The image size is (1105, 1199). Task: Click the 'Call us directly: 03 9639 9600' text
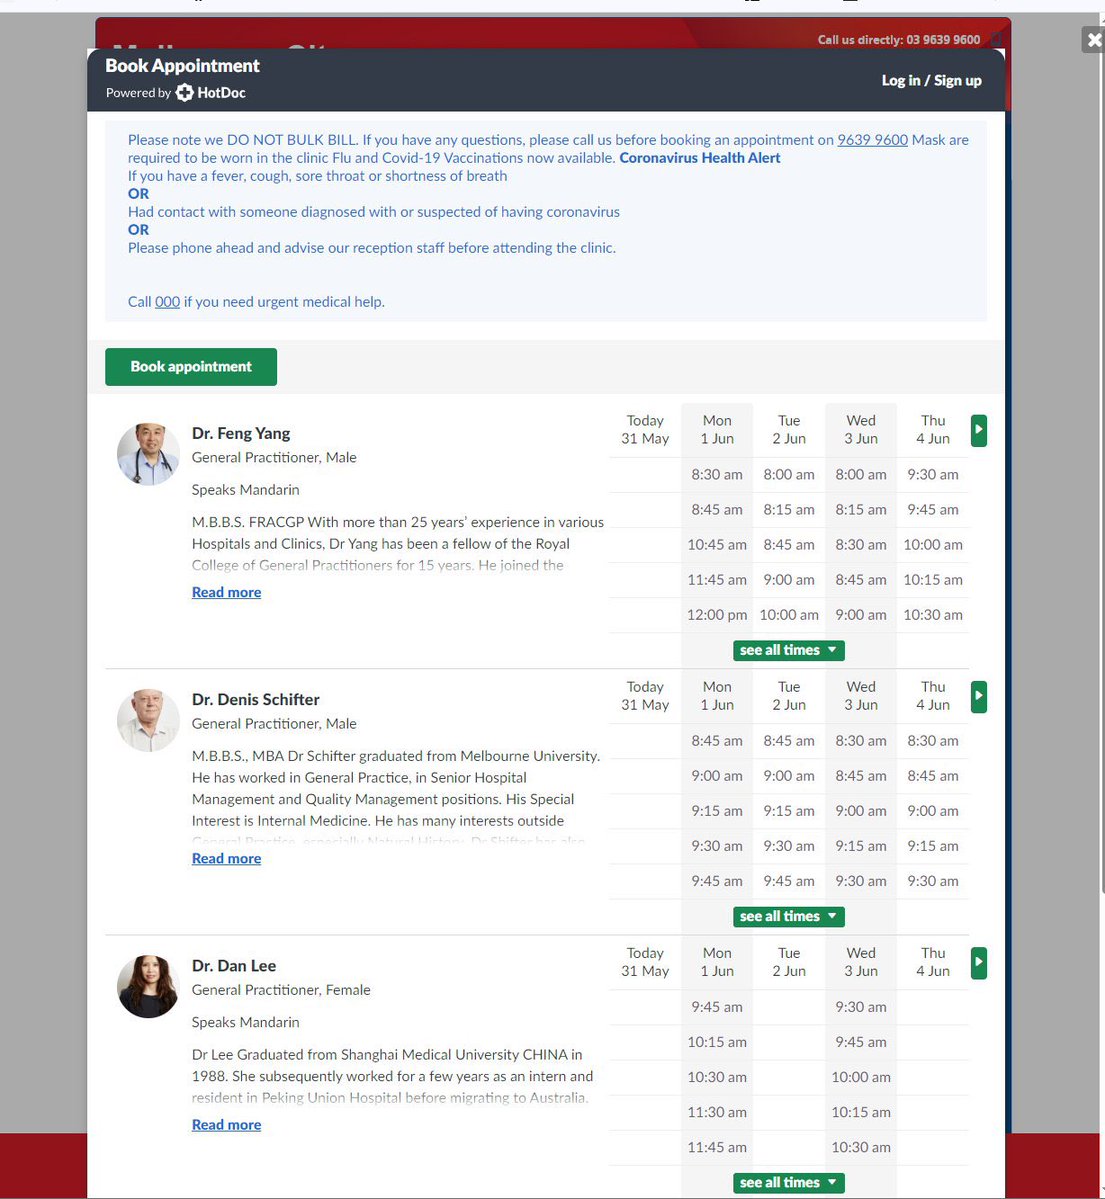pos(899,40)
